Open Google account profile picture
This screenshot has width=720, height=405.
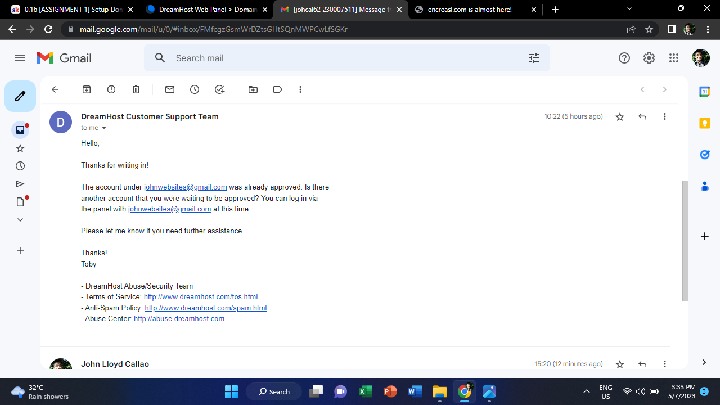[701, 58]
